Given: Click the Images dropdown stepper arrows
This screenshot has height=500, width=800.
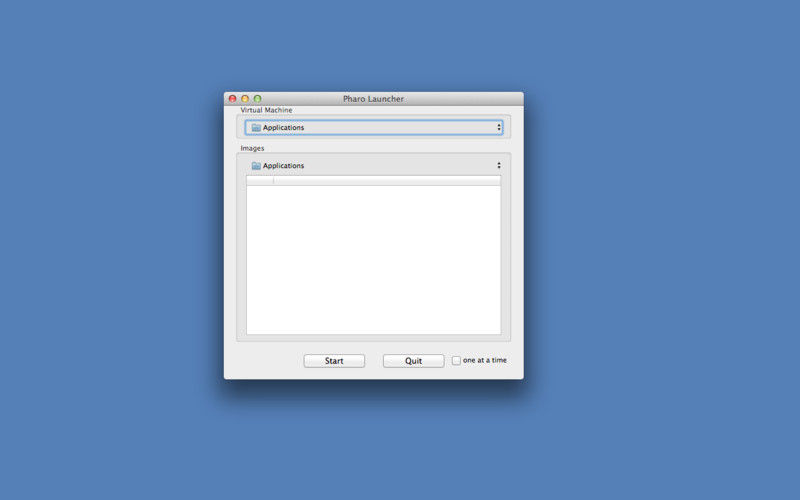Looking at the screenshot, I should click(499, 165).
